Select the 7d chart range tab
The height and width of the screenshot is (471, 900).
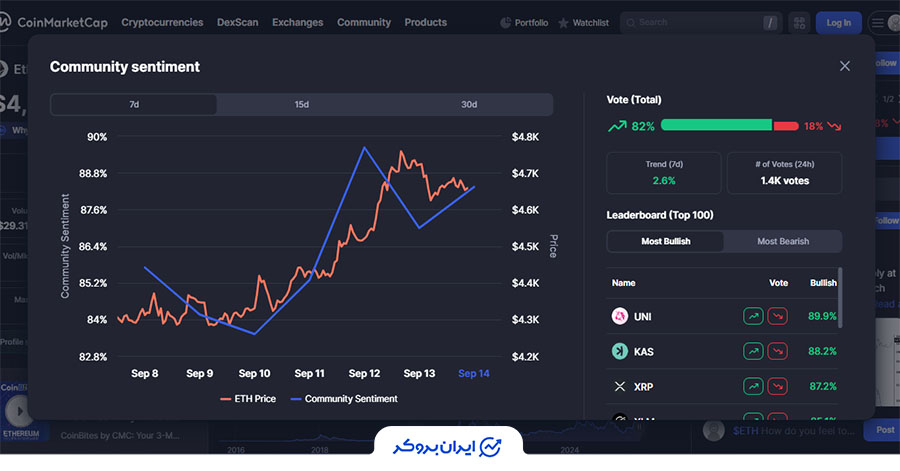pos(134,105)
